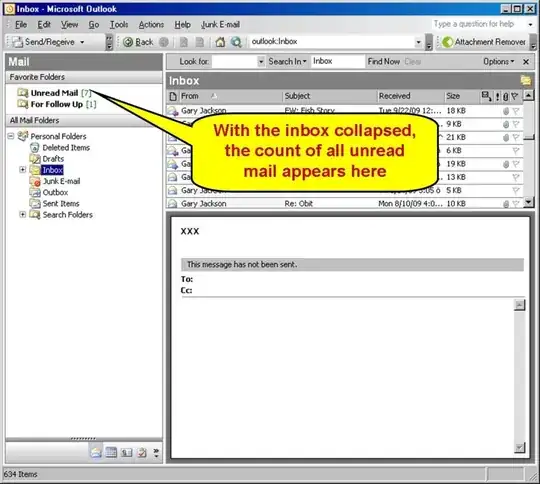540x484 pixels.
Task: Click the folder icon in Inbox banner
Action: click(526, 81)
